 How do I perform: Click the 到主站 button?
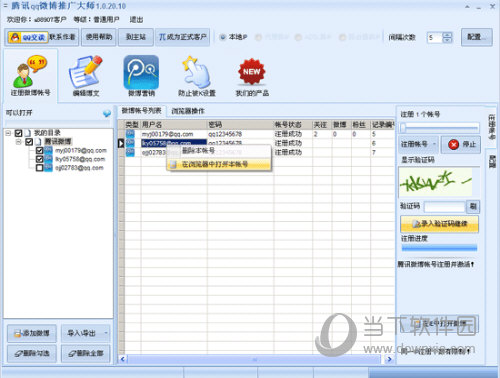point(136,37)
